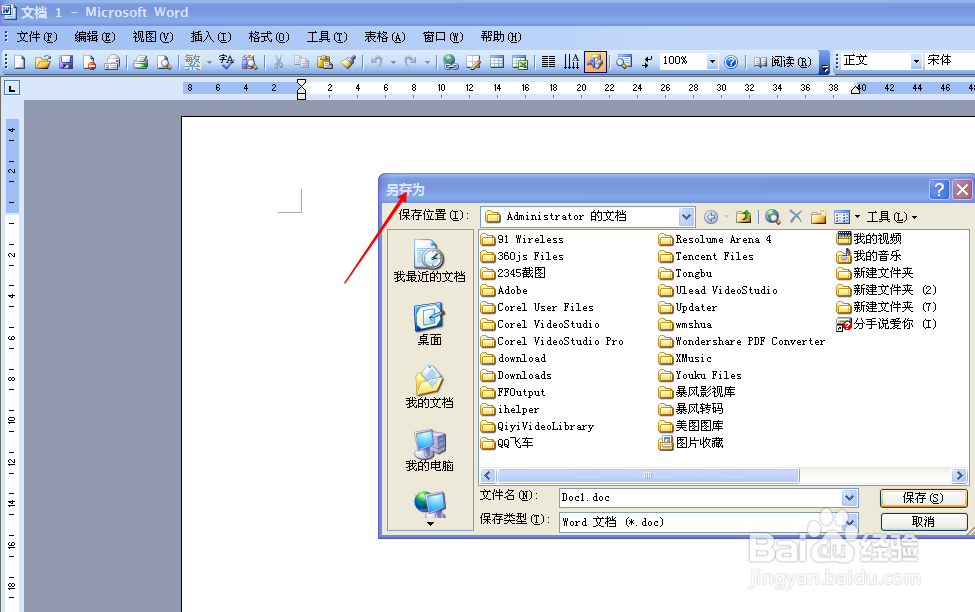Open the 保存类型 dropdown arrow

tap(849, 522)
